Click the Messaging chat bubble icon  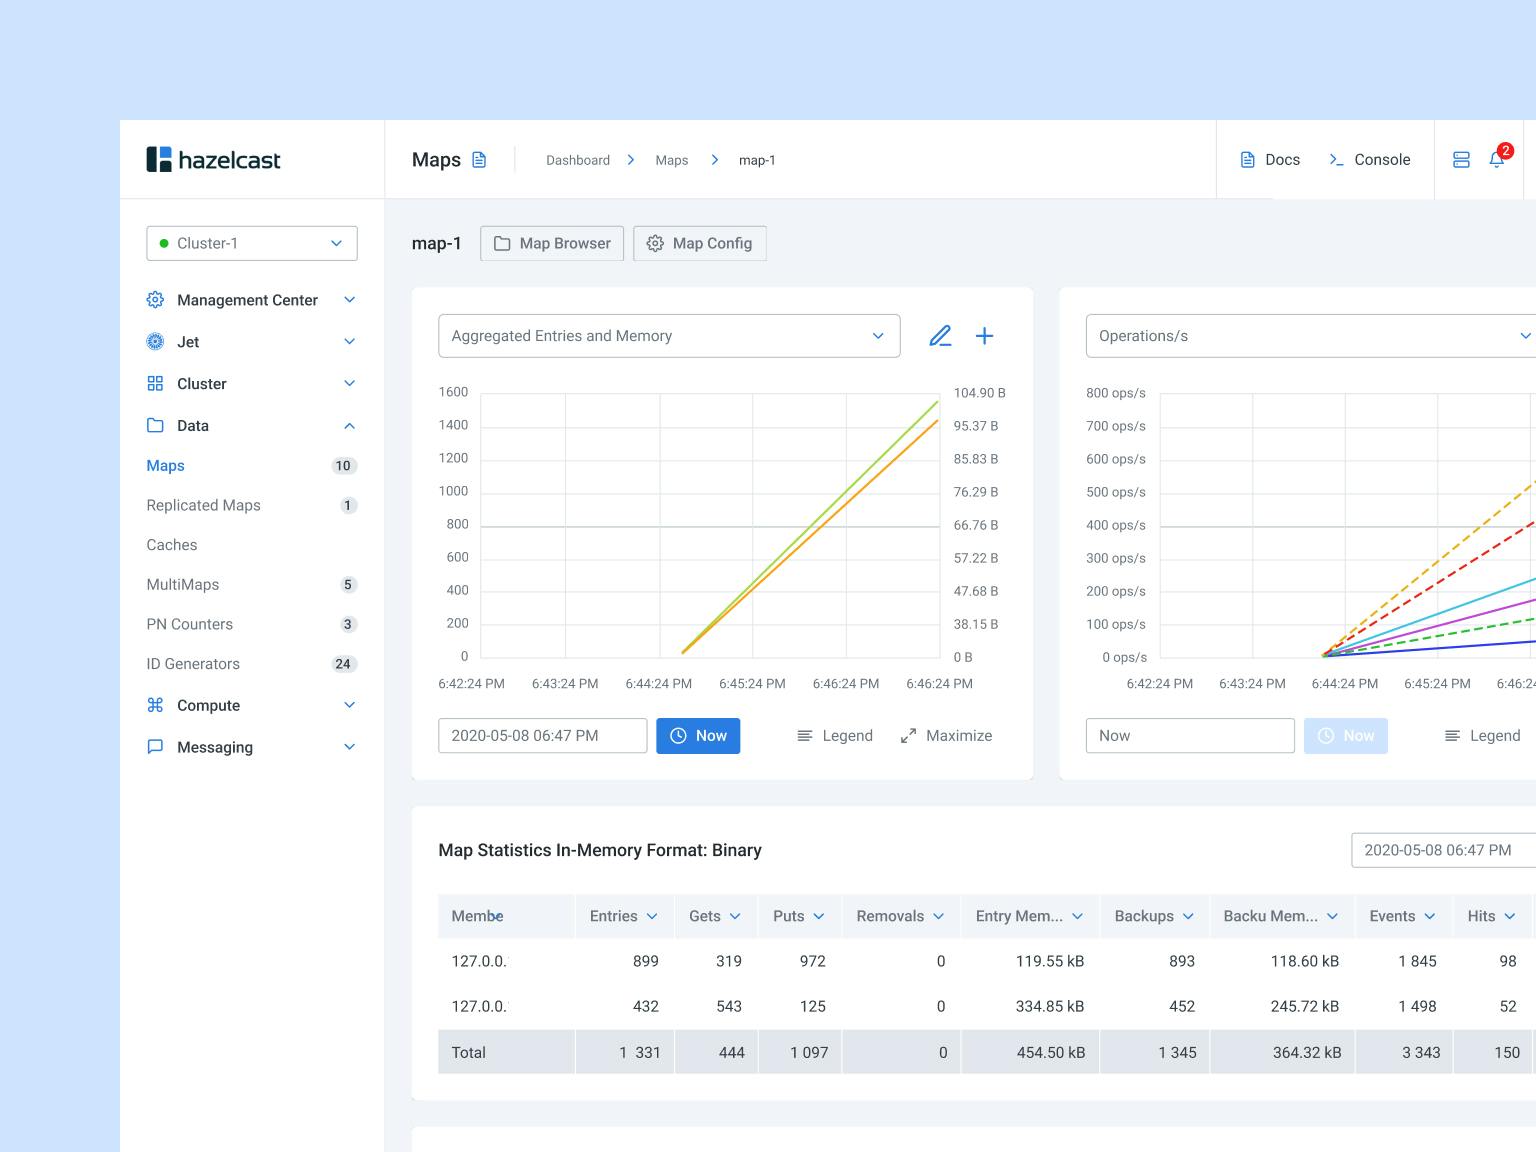(155, 747)
